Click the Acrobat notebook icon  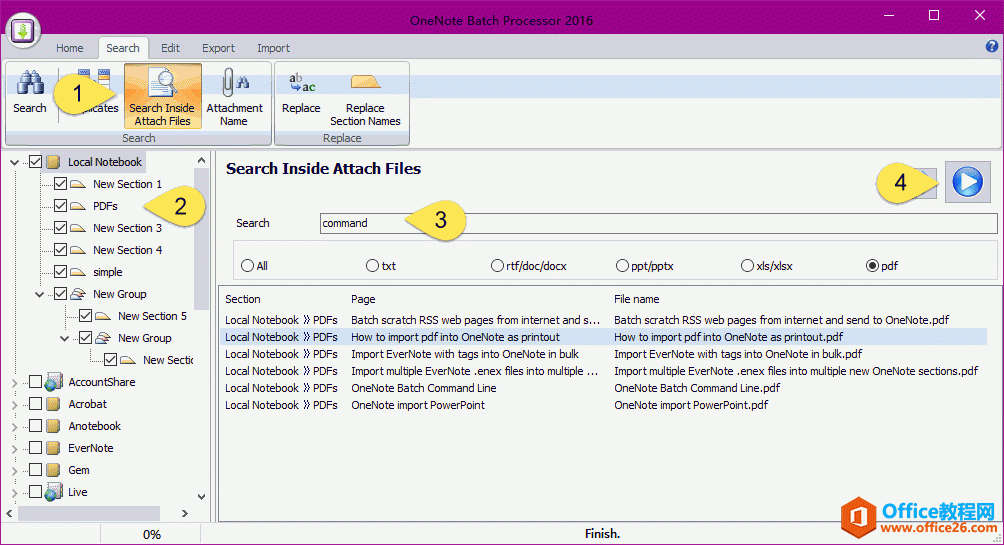click(x=53, y=404)
